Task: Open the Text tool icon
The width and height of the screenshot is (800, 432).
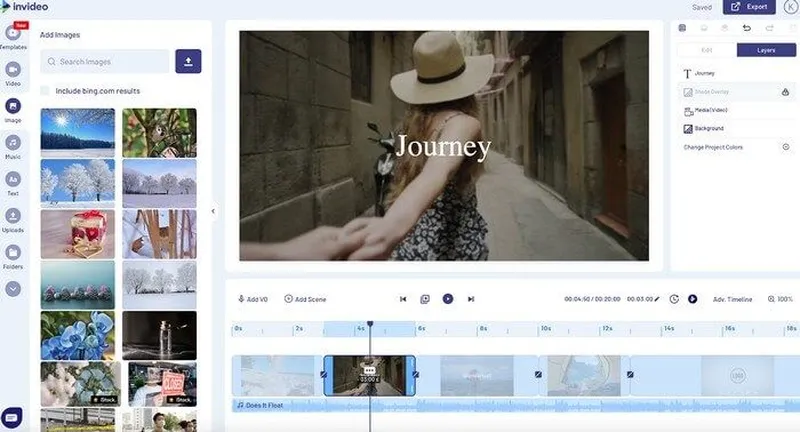Action: click(13, 180)
